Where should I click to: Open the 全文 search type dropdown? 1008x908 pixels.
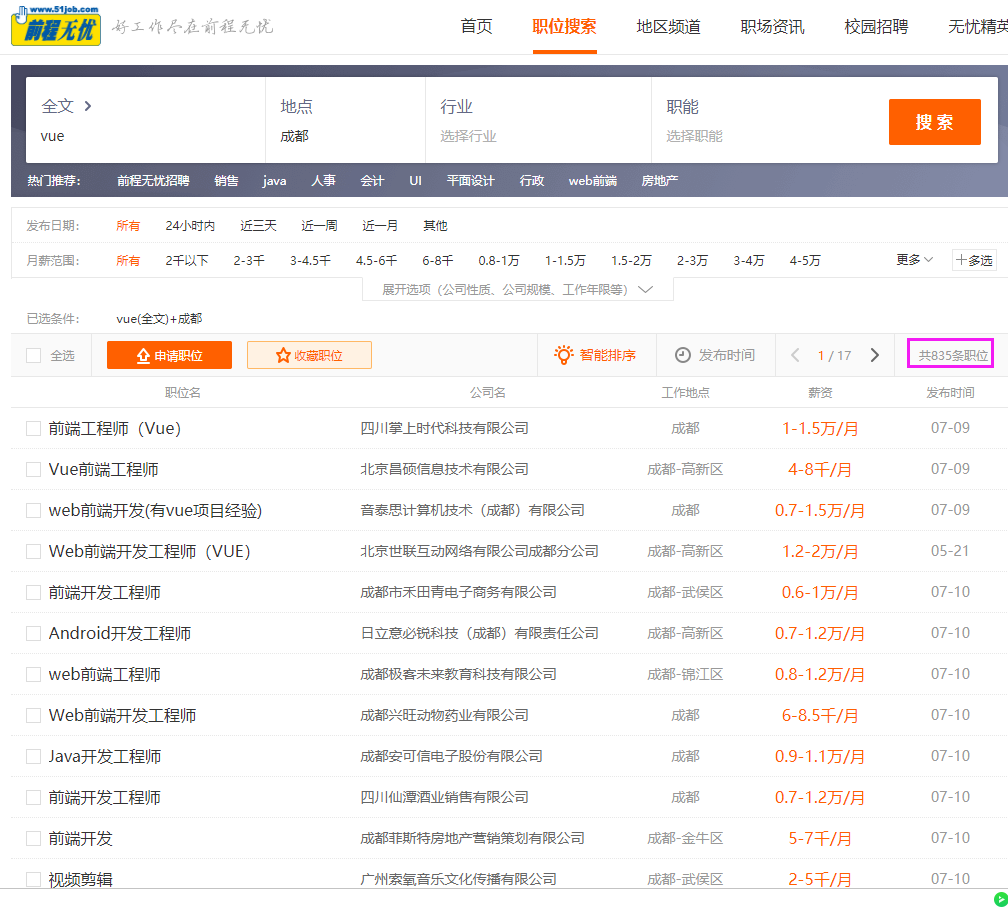tap(66, 106)
